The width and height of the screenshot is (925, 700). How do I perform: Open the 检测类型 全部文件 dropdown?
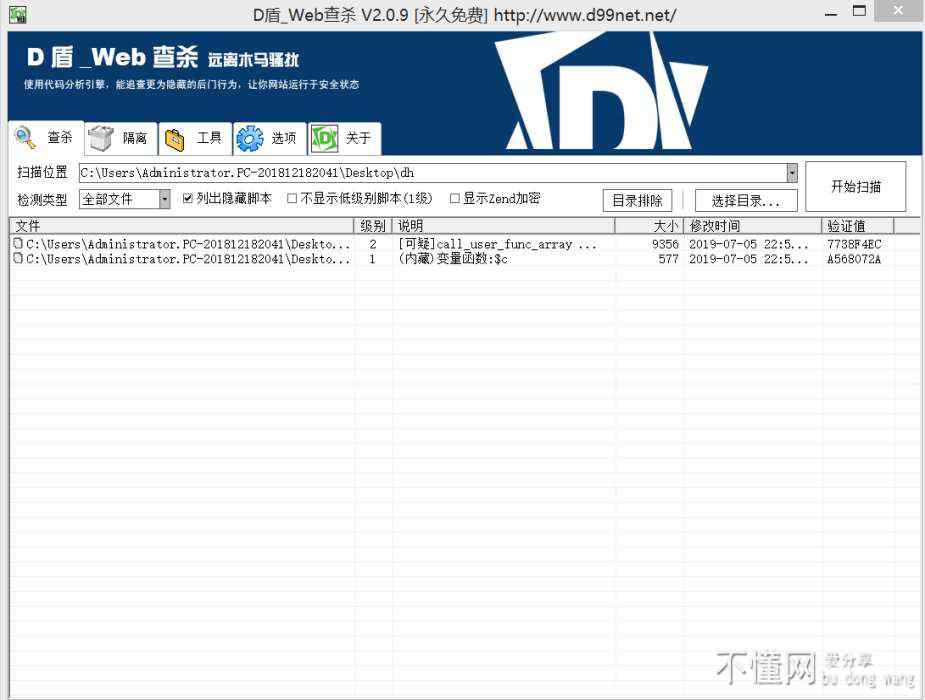(165, 200)
